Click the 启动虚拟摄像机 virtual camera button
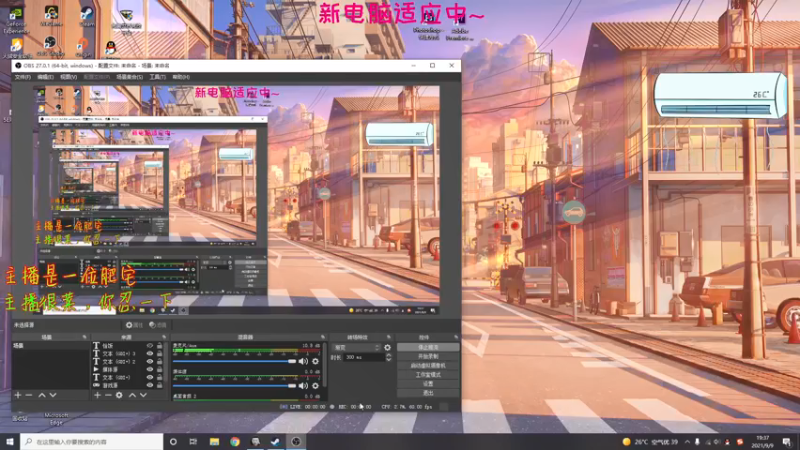The width and height of the screenshot is (800, 450). 428,366
